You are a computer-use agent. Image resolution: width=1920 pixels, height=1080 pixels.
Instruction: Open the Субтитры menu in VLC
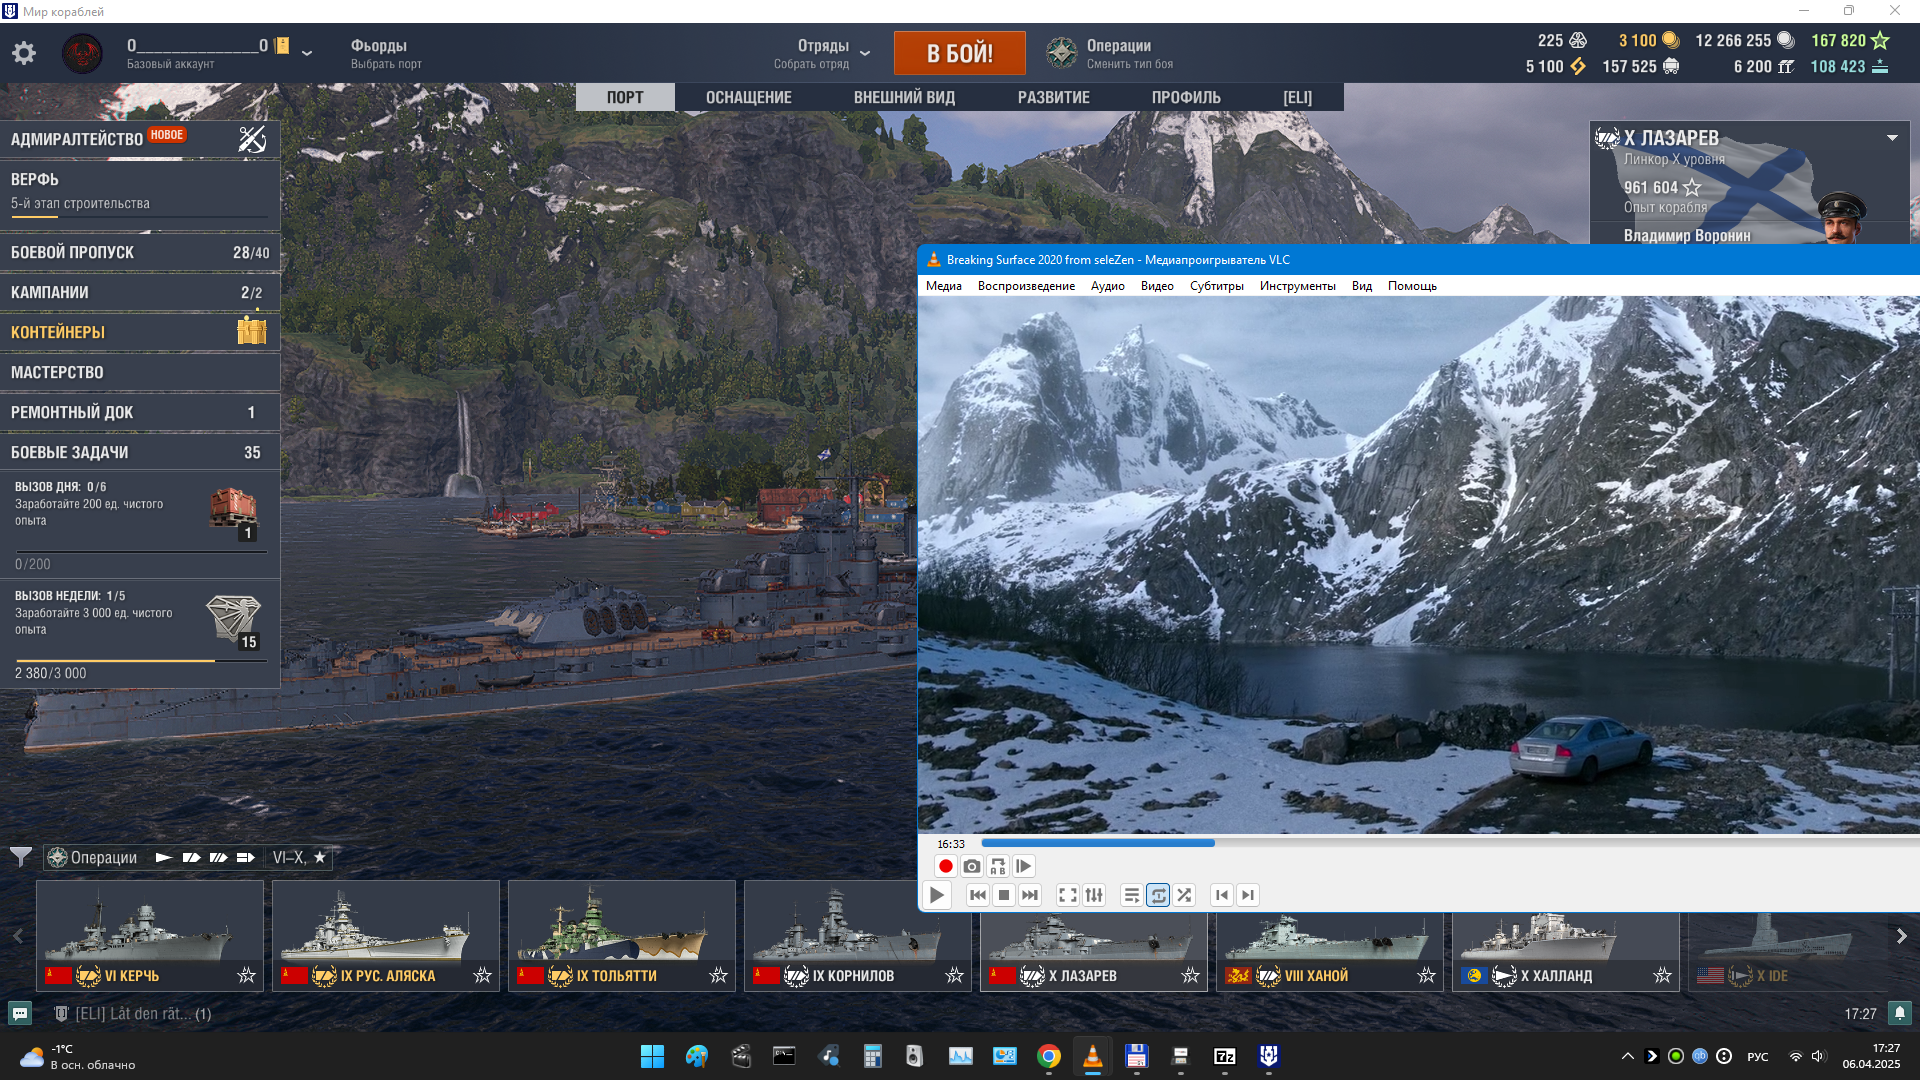(1216, 286)
